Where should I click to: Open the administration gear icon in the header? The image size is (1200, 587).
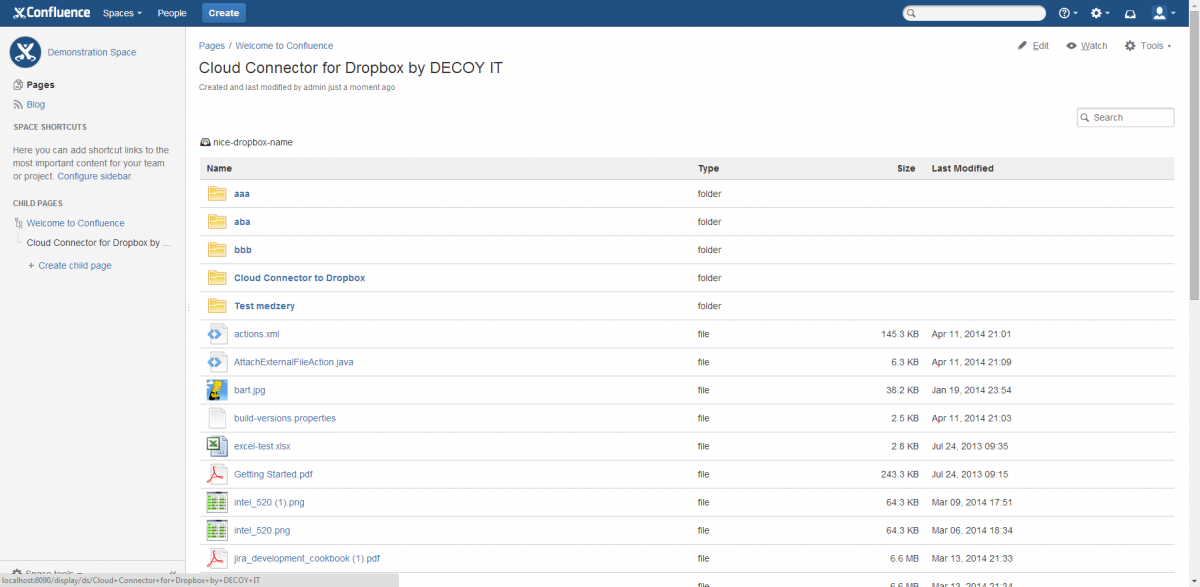point(1096,13)
